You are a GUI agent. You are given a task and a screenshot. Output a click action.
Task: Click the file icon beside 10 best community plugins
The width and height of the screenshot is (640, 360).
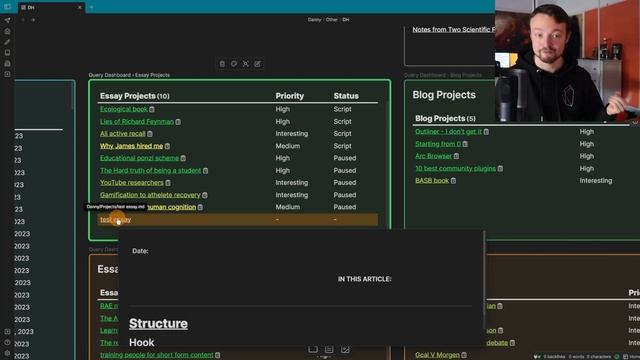pos(500,169)
